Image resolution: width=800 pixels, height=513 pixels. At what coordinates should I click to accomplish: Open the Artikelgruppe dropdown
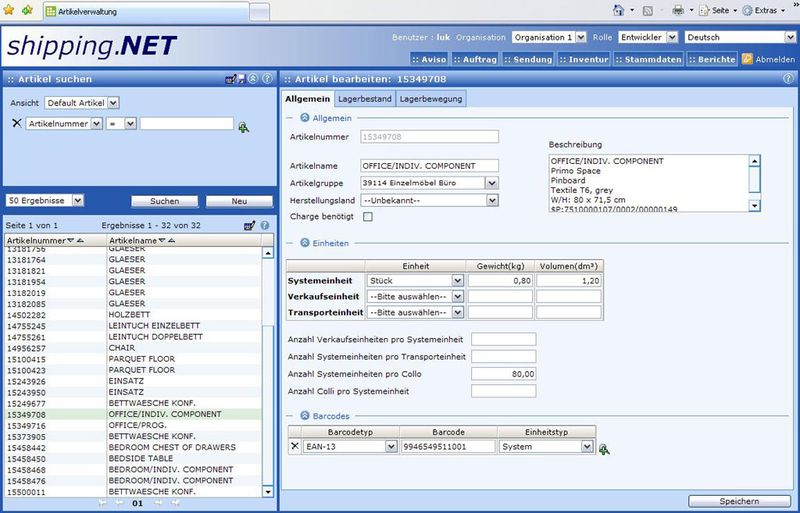[x=491, y=183]
